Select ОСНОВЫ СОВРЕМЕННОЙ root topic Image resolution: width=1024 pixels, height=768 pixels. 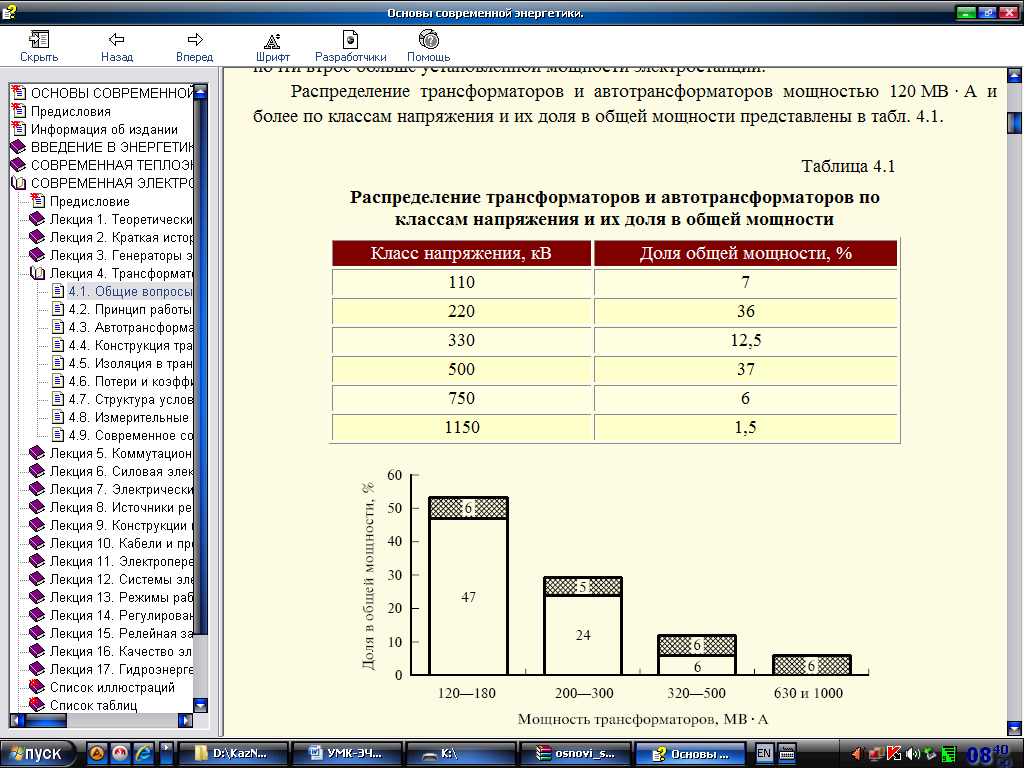pos(112,93)
